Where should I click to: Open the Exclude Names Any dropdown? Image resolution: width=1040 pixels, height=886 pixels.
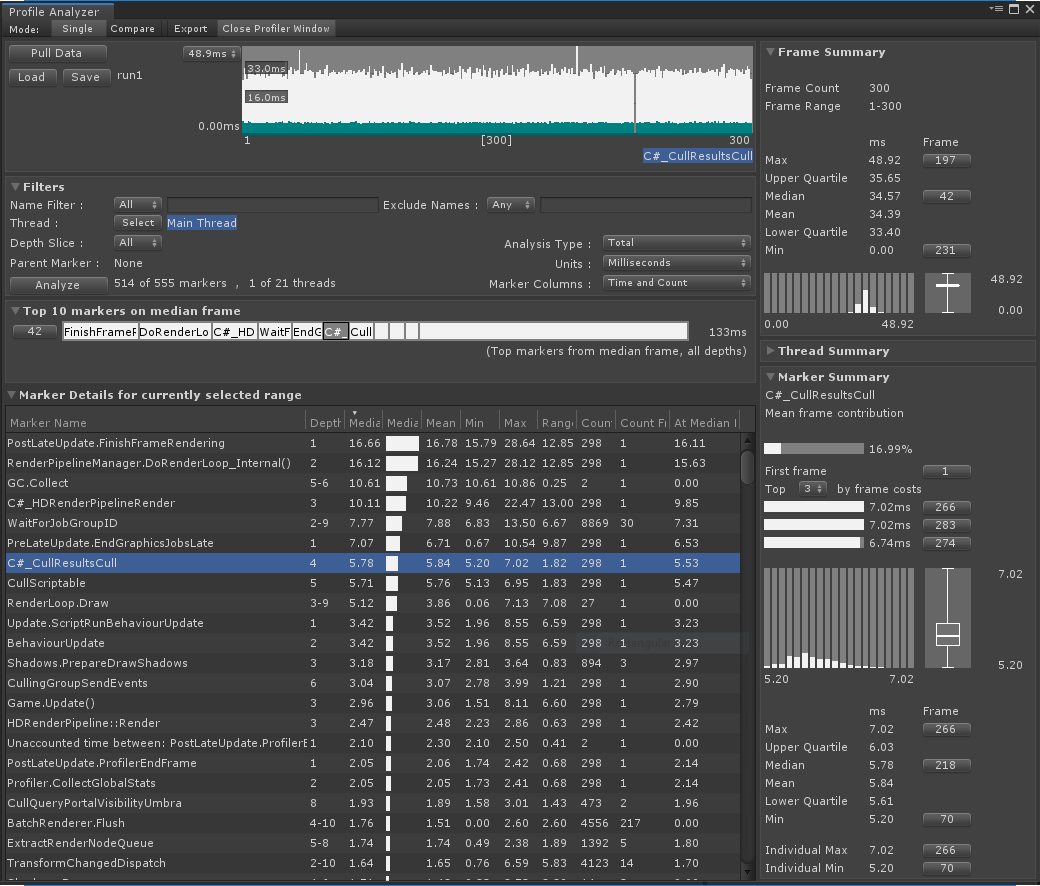tap(510, 204)
